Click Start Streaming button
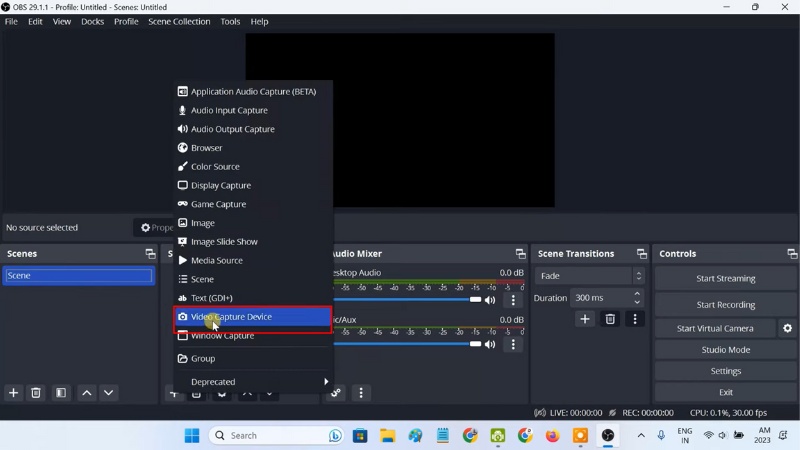This screenshot has height=450, width=800. point(726,279)
